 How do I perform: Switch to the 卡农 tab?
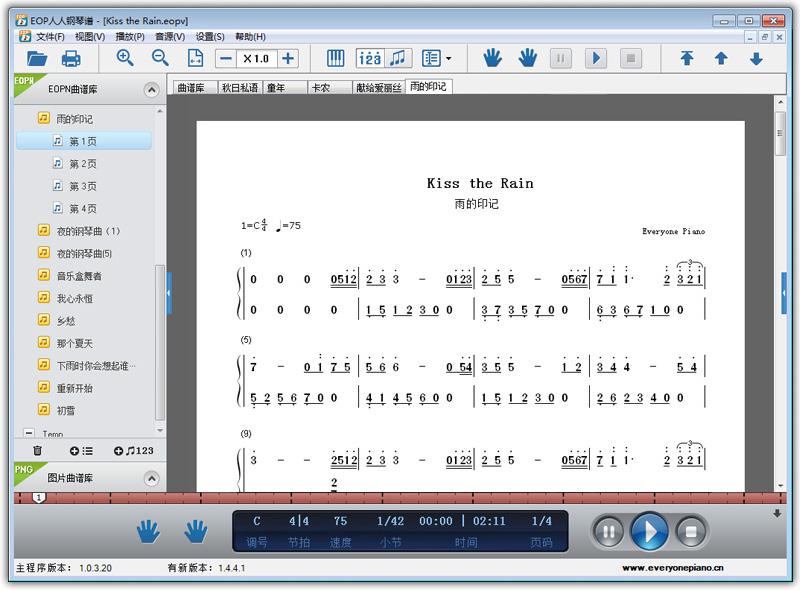pos(330,88)
